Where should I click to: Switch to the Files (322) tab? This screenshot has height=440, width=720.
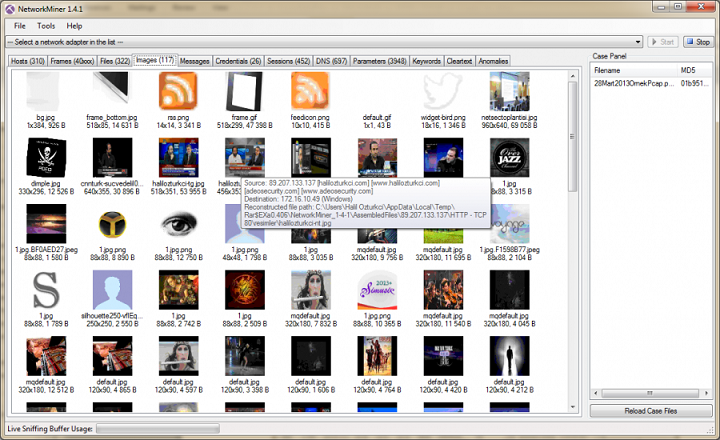coord(115,61)
